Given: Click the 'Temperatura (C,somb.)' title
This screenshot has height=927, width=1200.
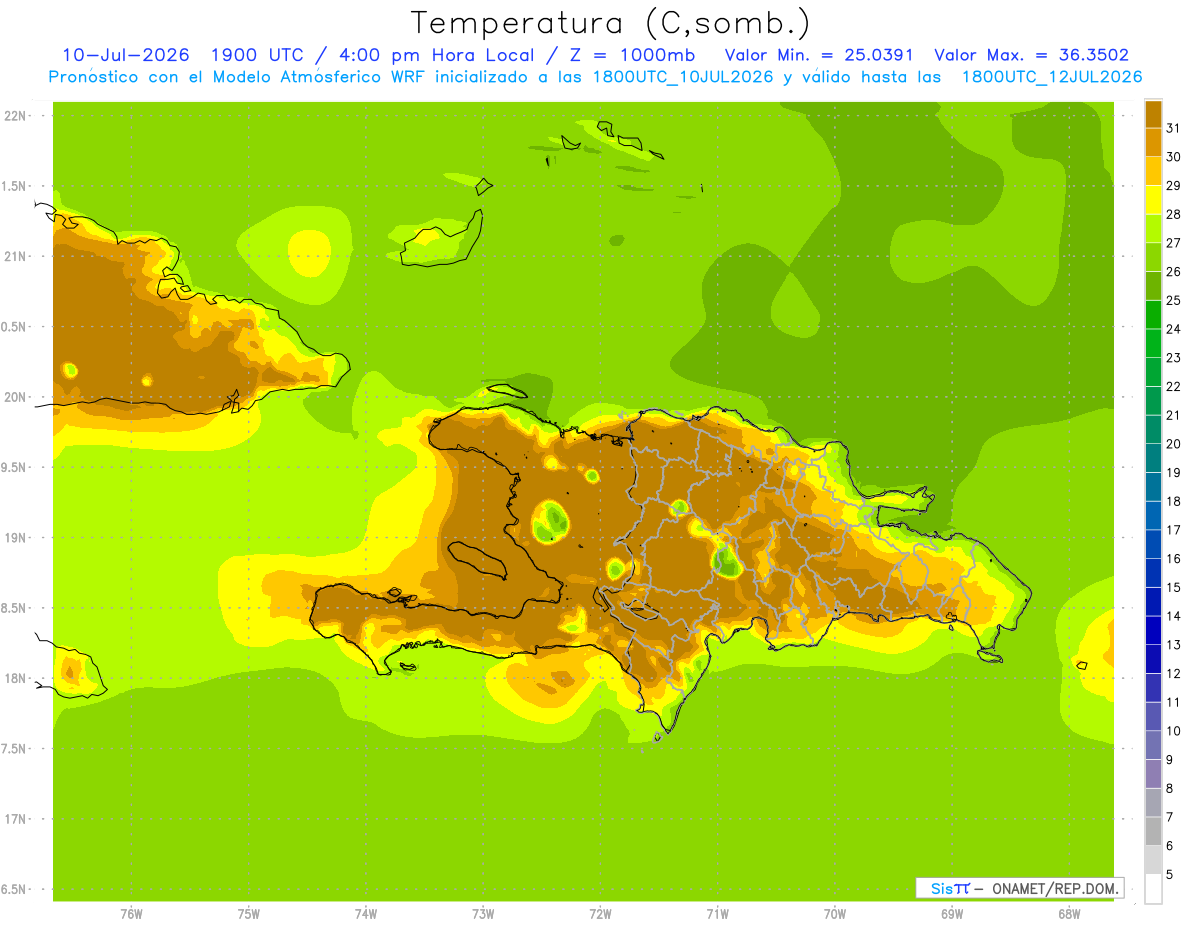Looking at the screenshot, I should click(x=610, y=23).
